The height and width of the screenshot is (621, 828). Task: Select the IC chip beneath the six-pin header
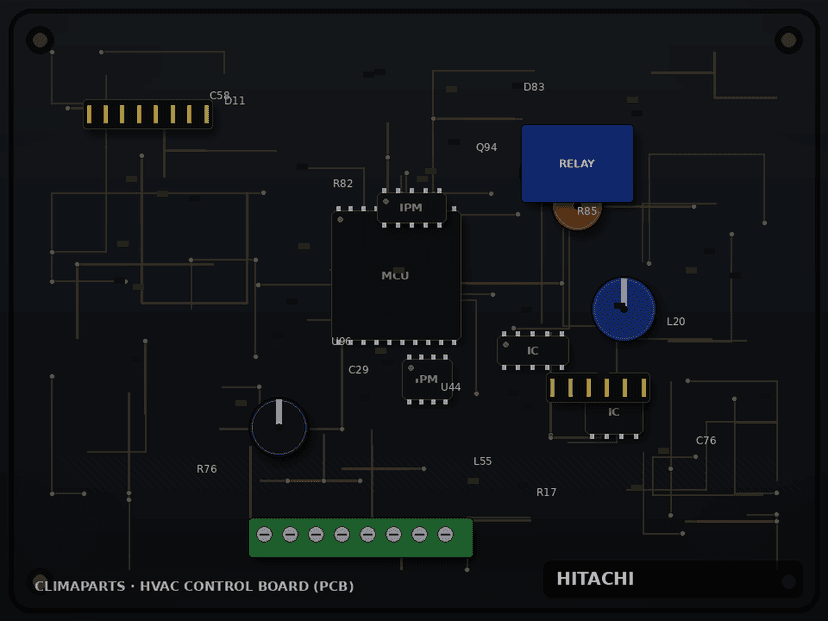point(614,417)
